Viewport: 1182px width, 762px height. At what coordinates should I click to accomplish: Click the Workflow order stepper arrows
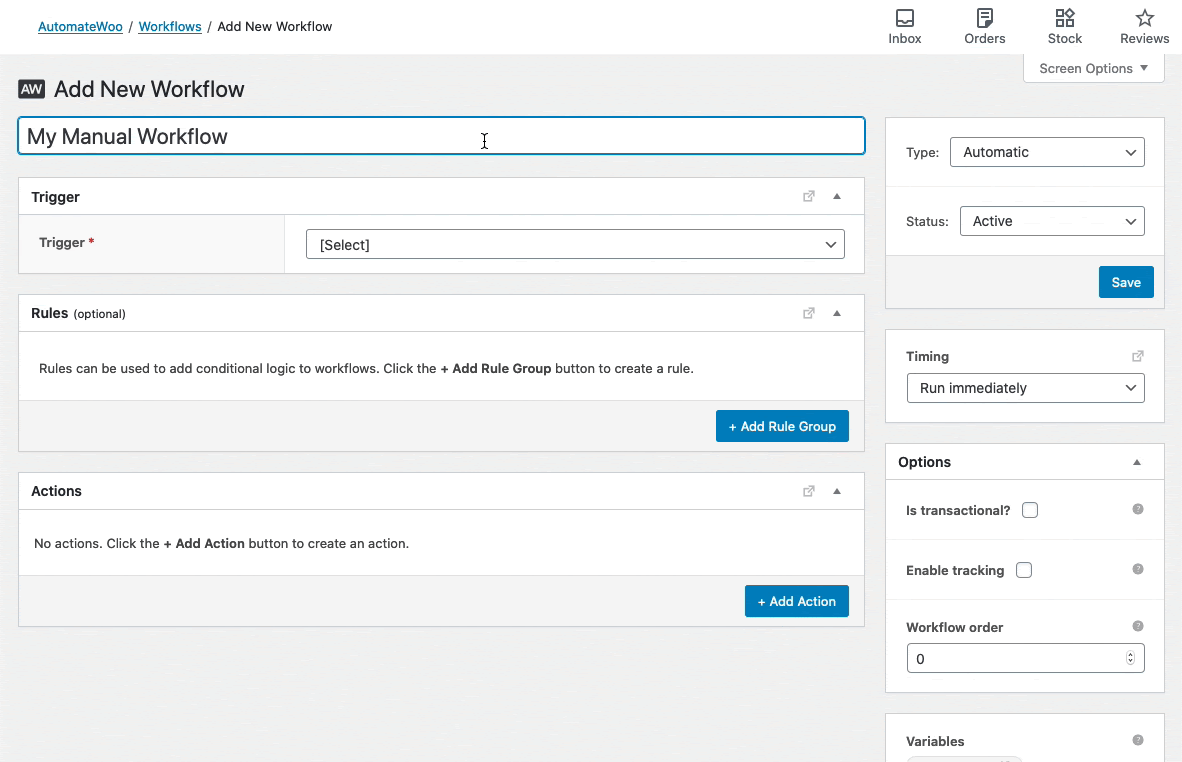click(x=1130, y=658)
